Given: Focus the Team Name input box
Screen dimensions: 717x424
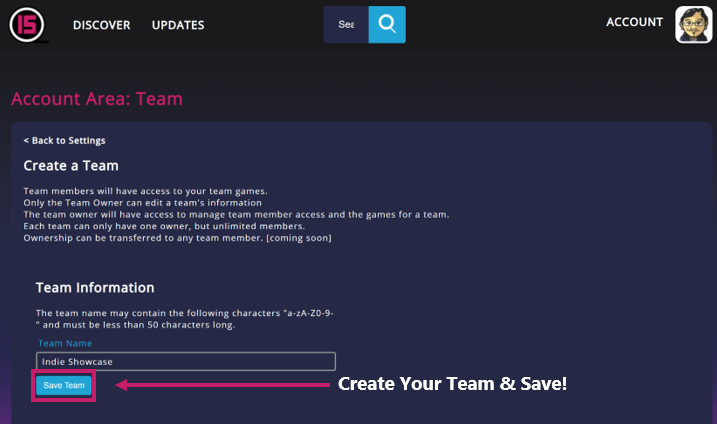Looking at the screenshot, I should click(x=185, y=361).
